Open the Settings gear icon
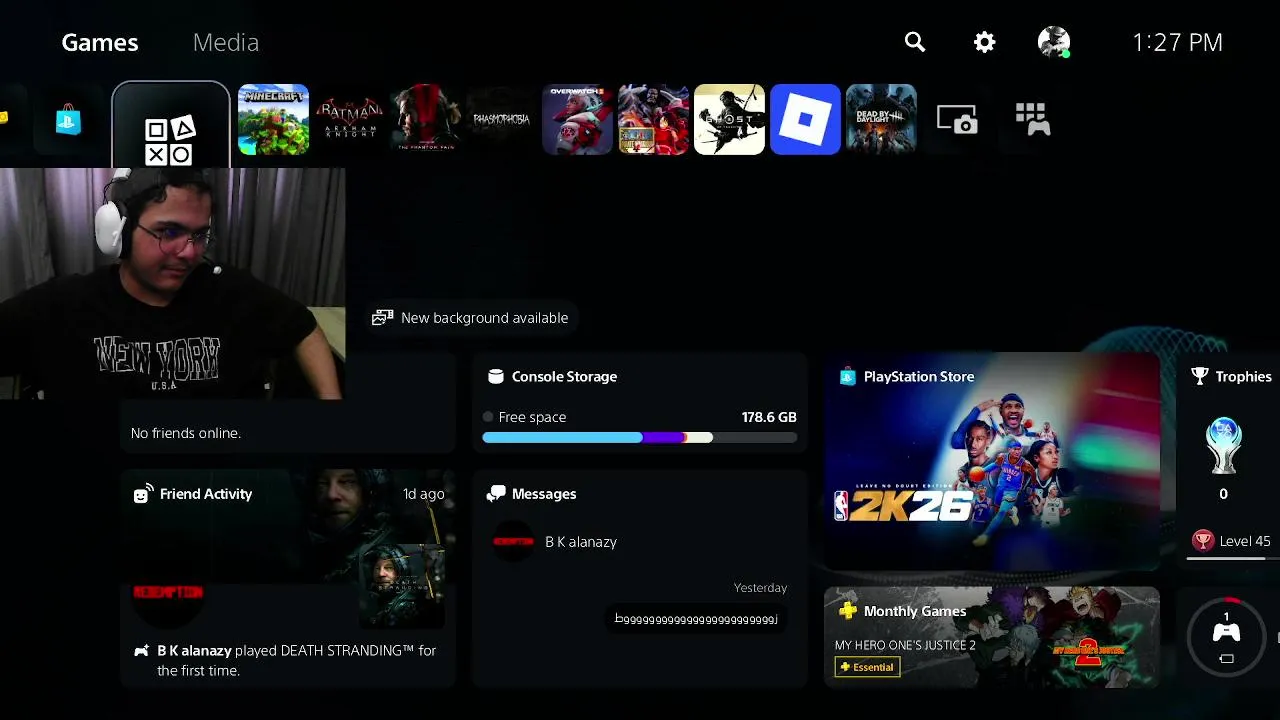This screenshot has width=1280, height=720. coord(985,42)
